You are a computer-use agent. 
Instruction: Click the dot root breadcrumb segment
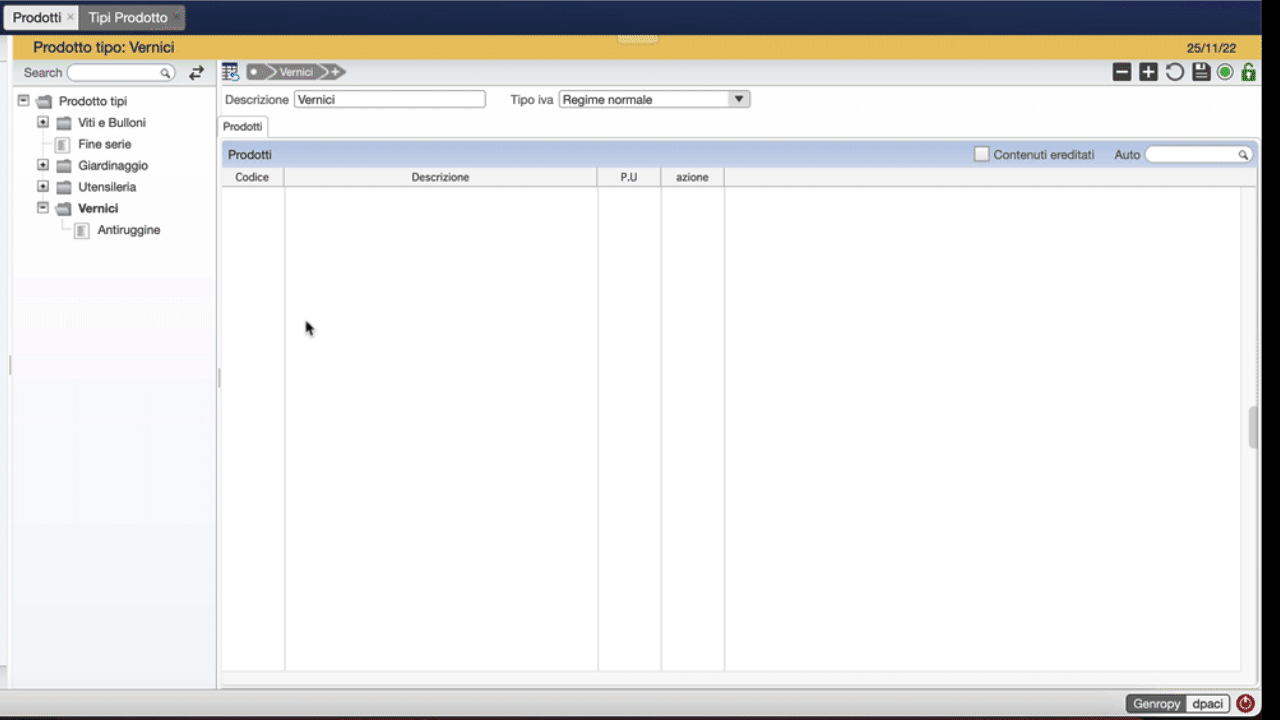[256, 72]
